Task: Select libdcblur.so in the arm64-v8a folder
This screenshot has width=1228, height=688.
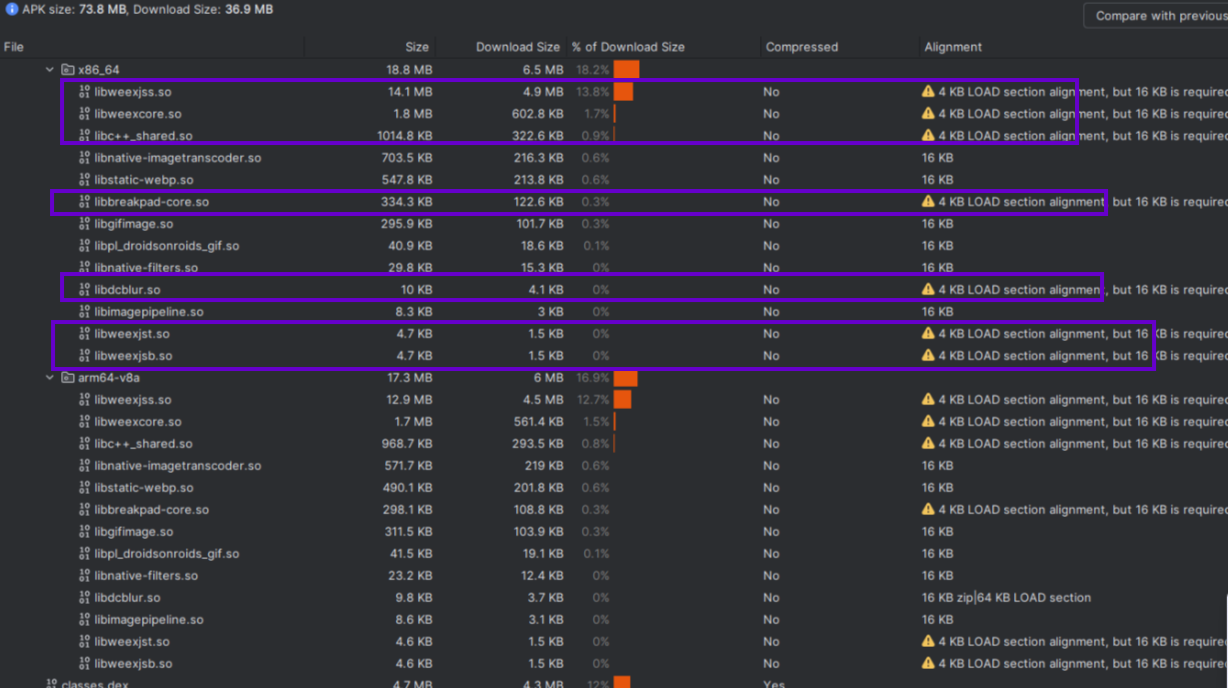Action: coord(127,598)
